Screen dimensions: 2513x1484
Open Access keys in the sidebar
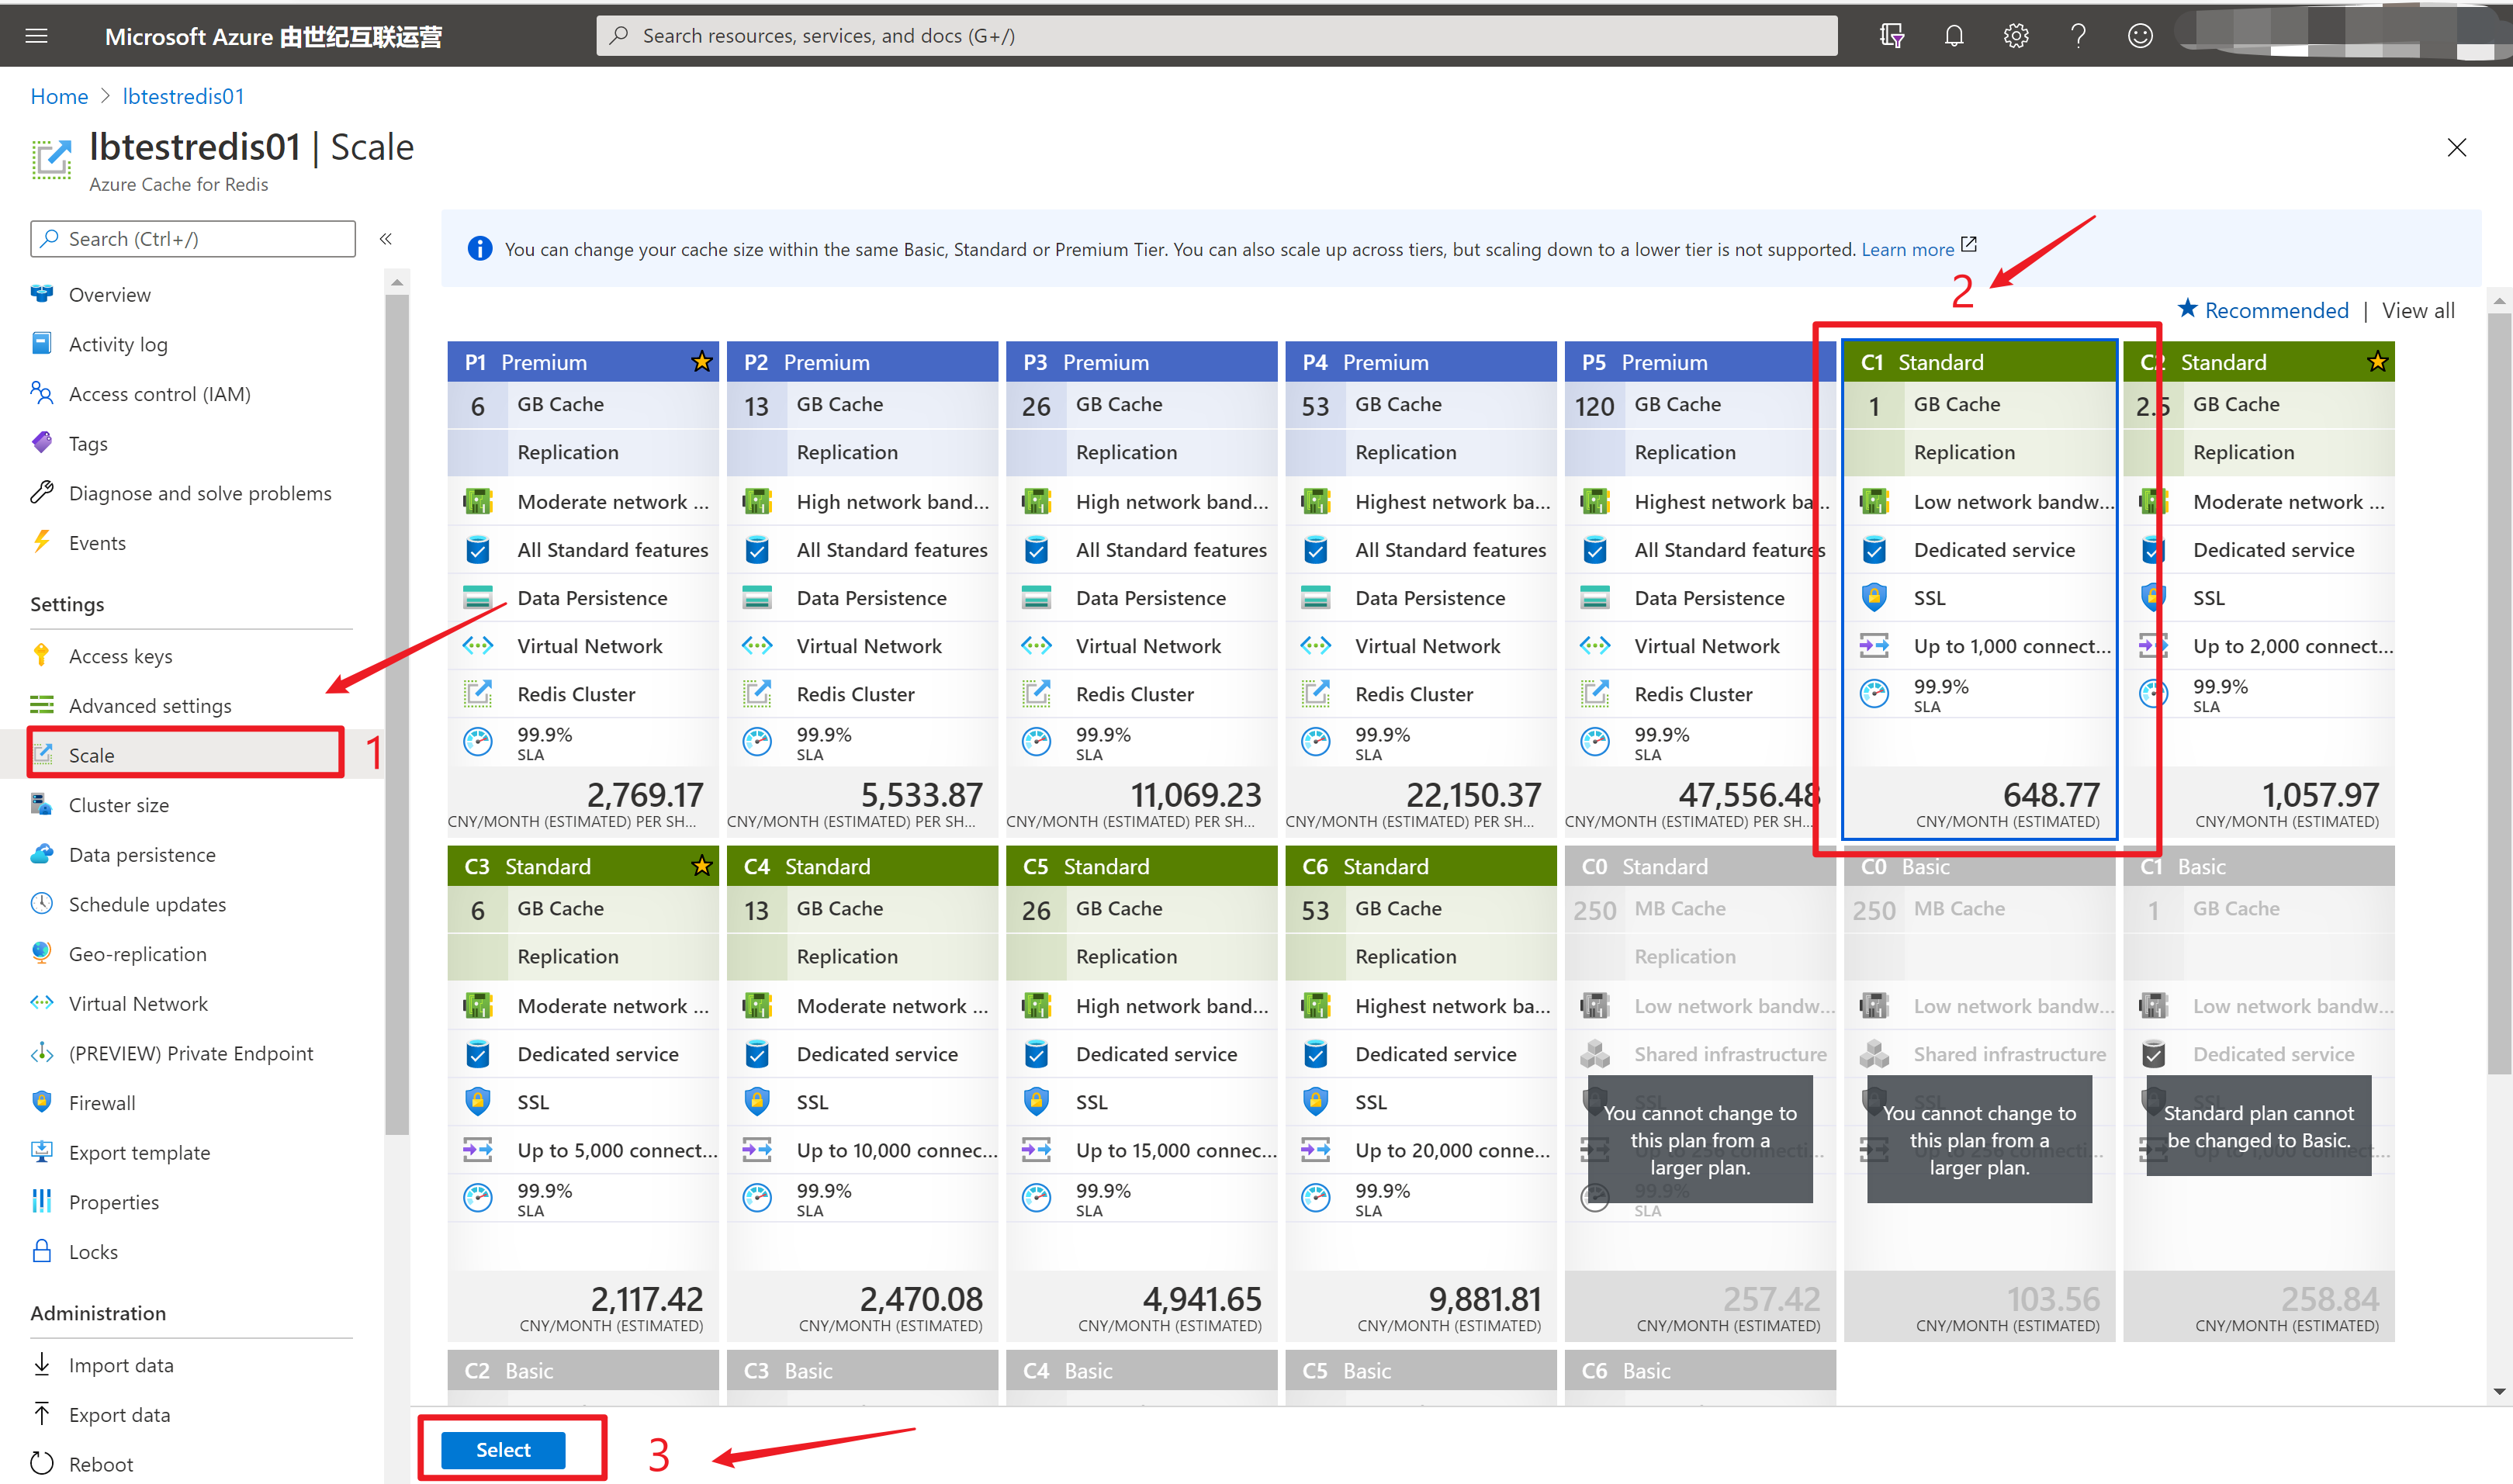120,656
